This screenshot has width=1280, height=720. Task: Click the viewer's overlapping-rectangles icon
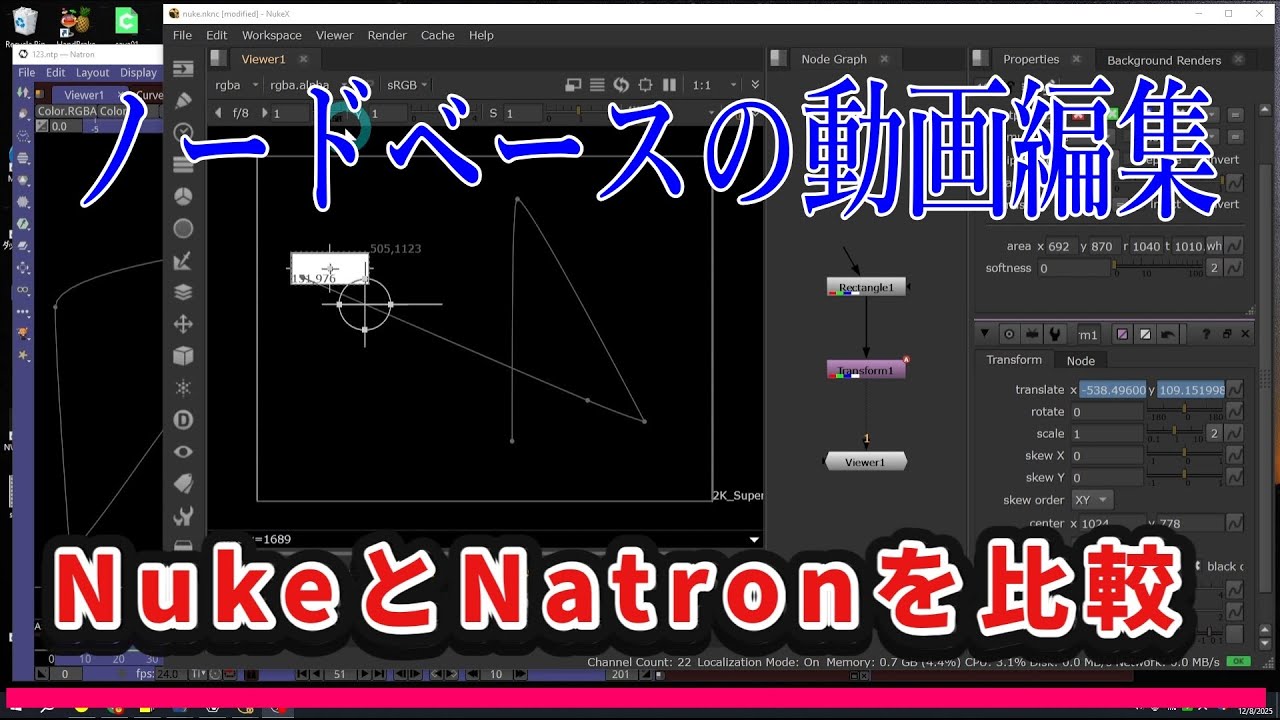(574, 85)
